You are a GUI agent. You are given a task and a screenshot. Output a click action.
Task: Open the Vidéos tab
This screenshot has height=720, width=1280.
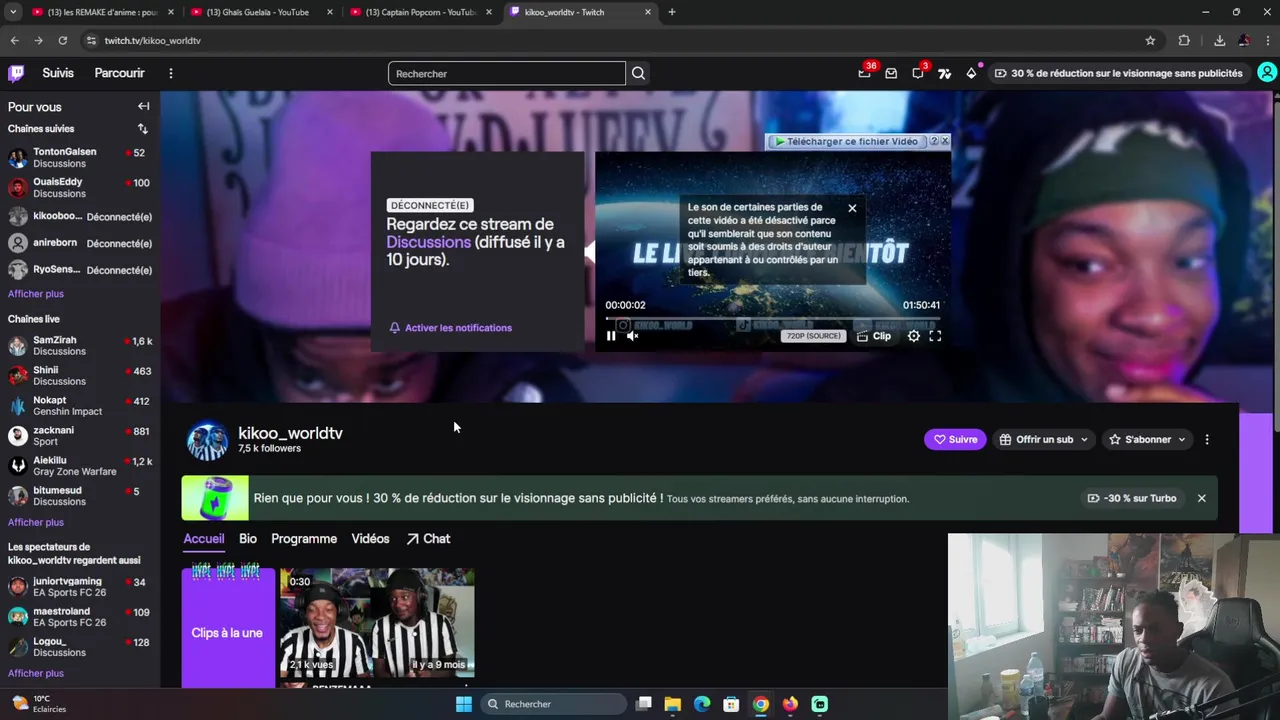(x=370, y=538)
